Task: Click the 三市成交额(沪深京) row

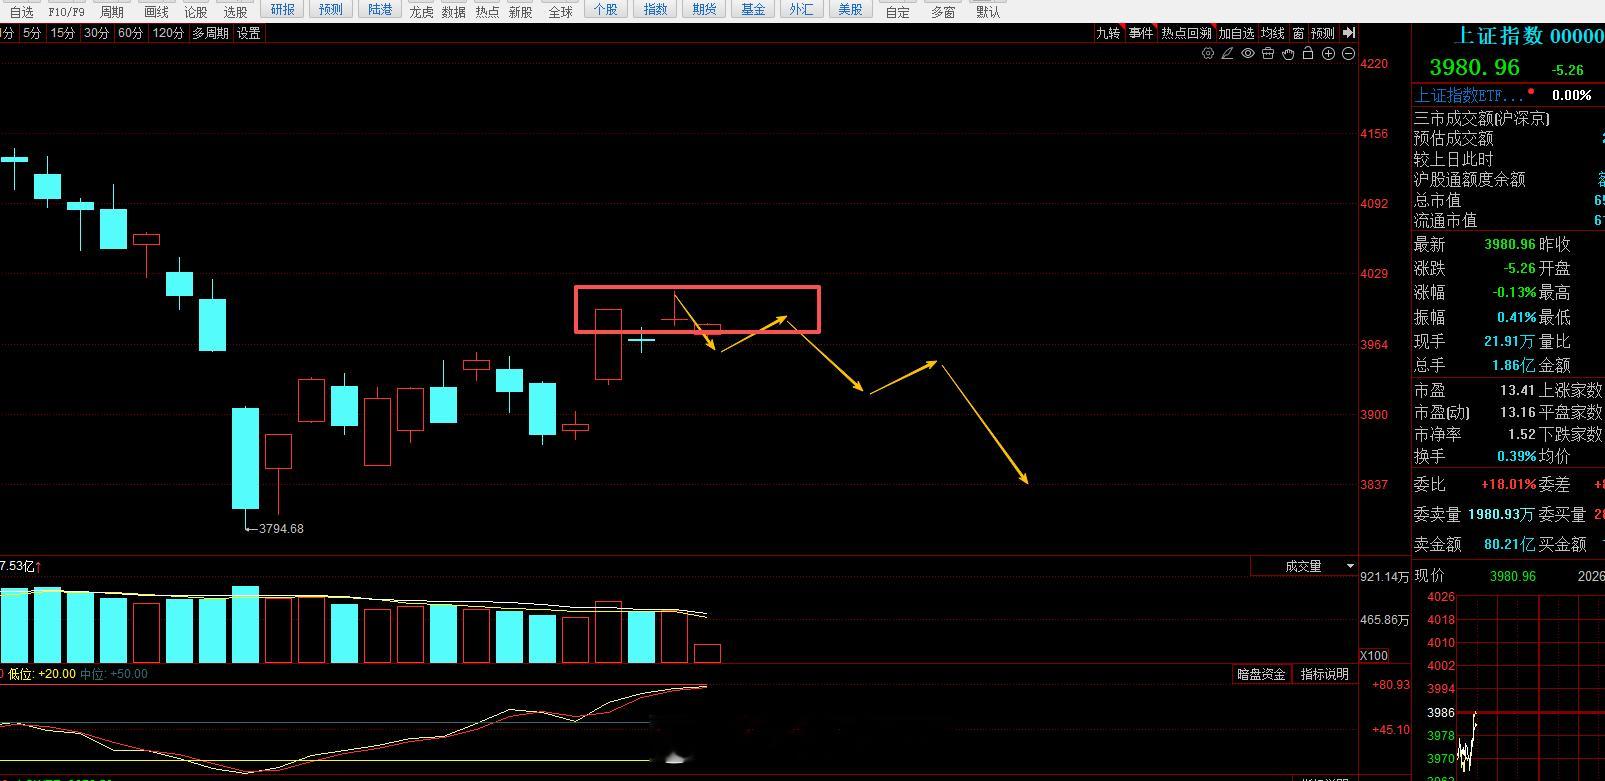Action: click(1509, 118)
